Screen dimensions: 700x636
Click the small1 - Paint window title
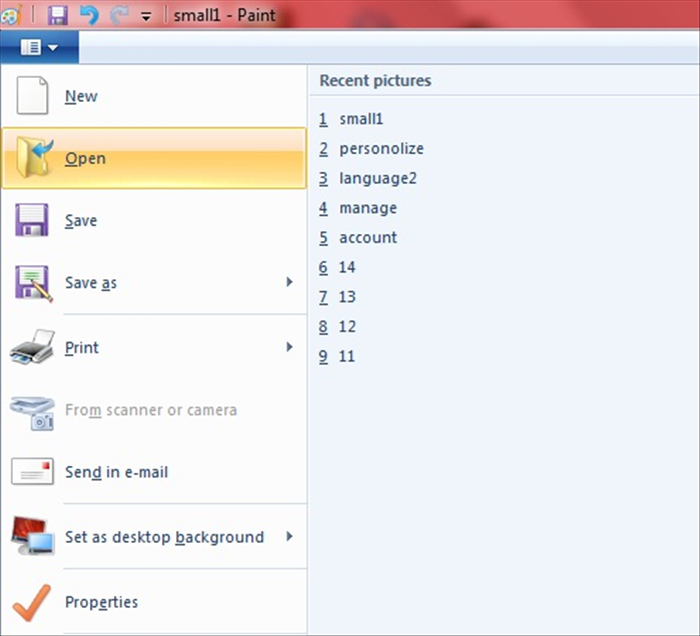pos(225,16)
